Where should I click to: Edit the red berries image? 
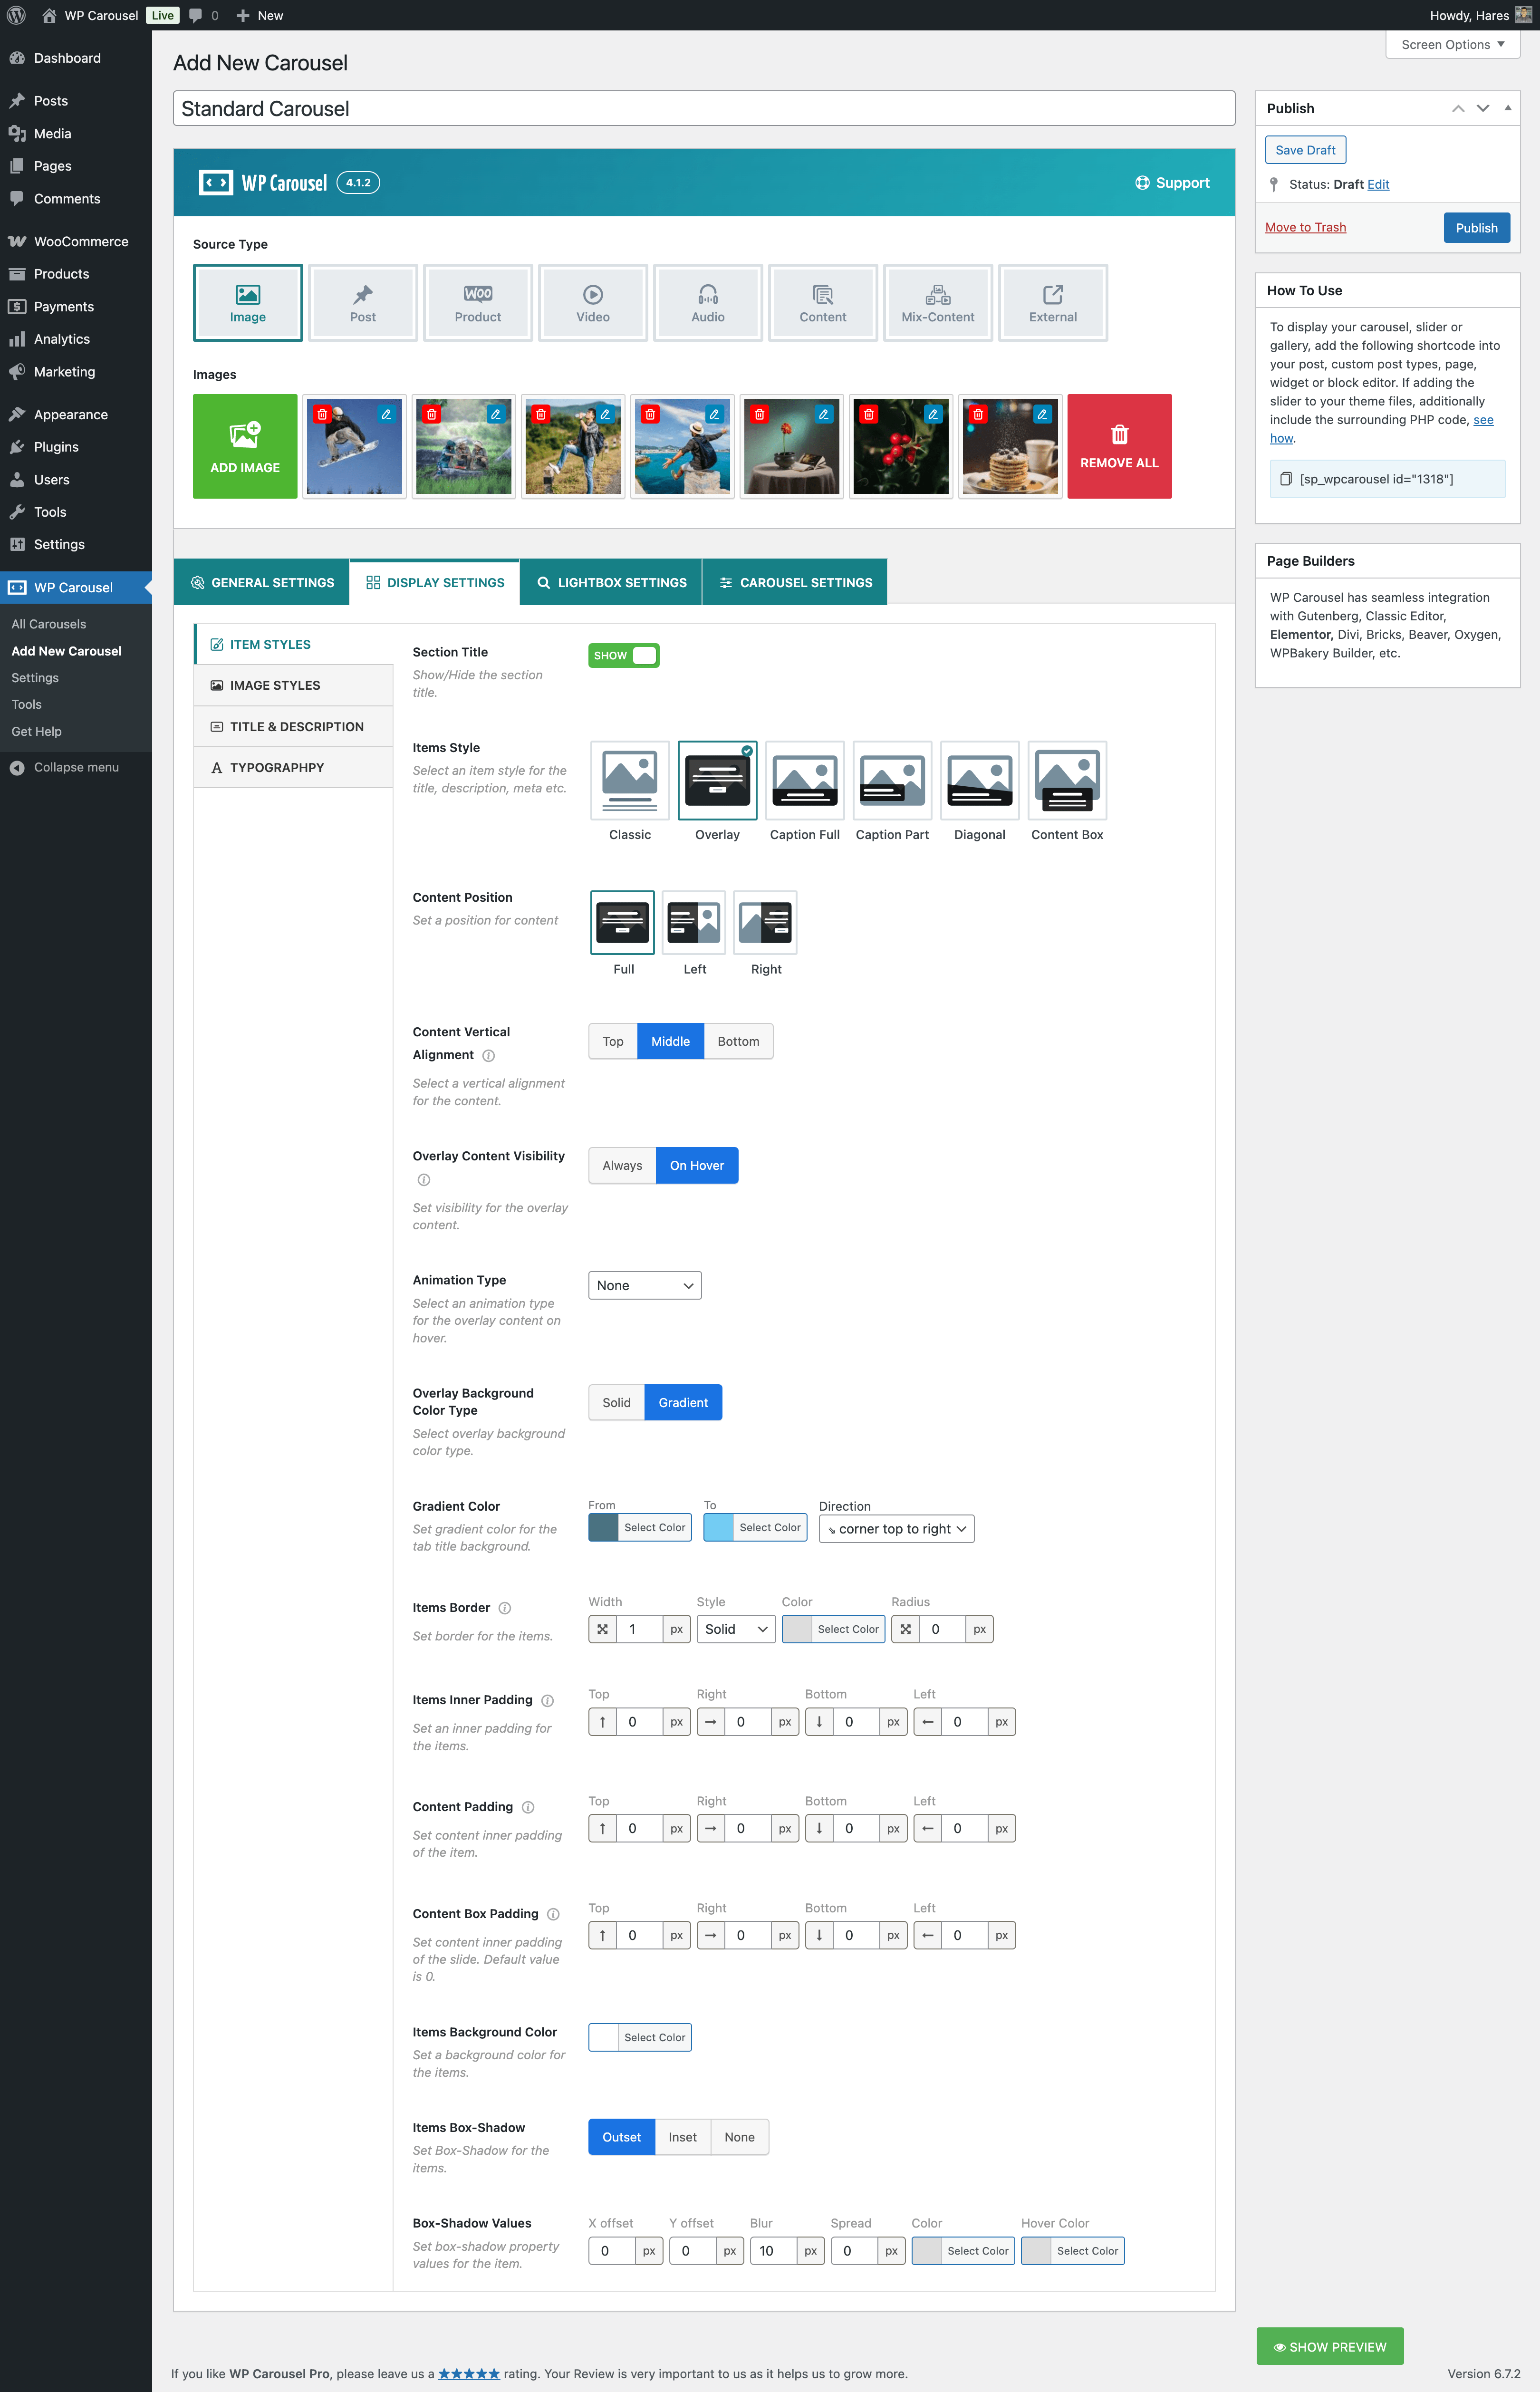pos(933,414)
